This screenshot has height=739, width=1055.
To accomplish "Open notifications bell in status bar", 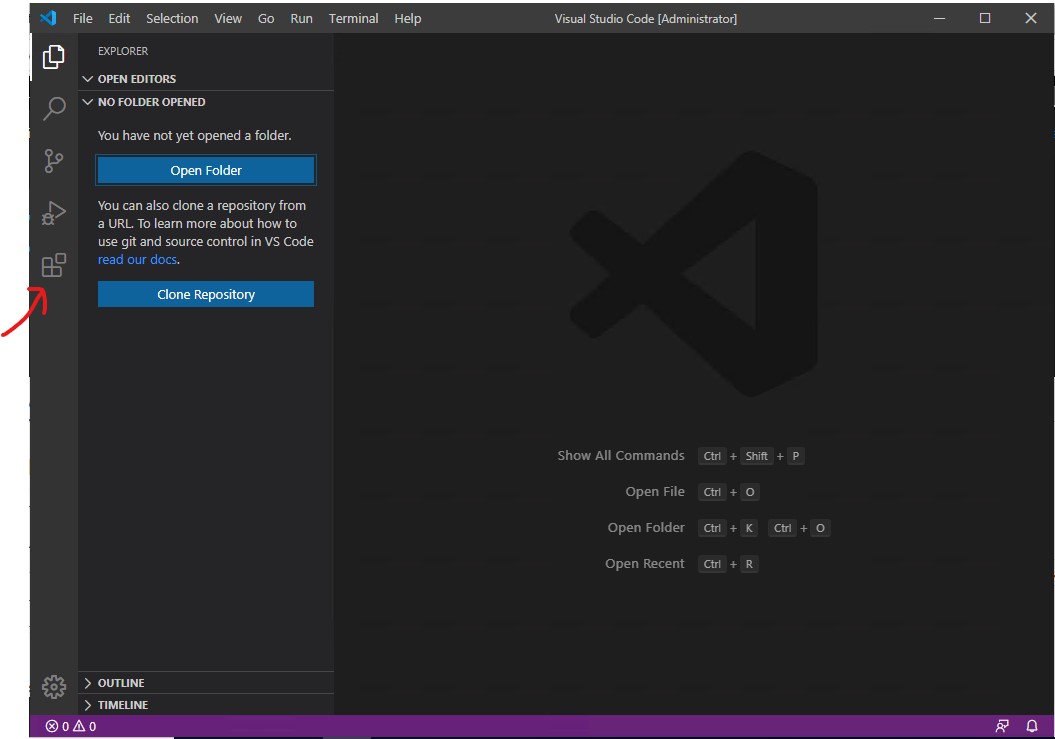I will pyautogui.click(x=1031, y=726).
